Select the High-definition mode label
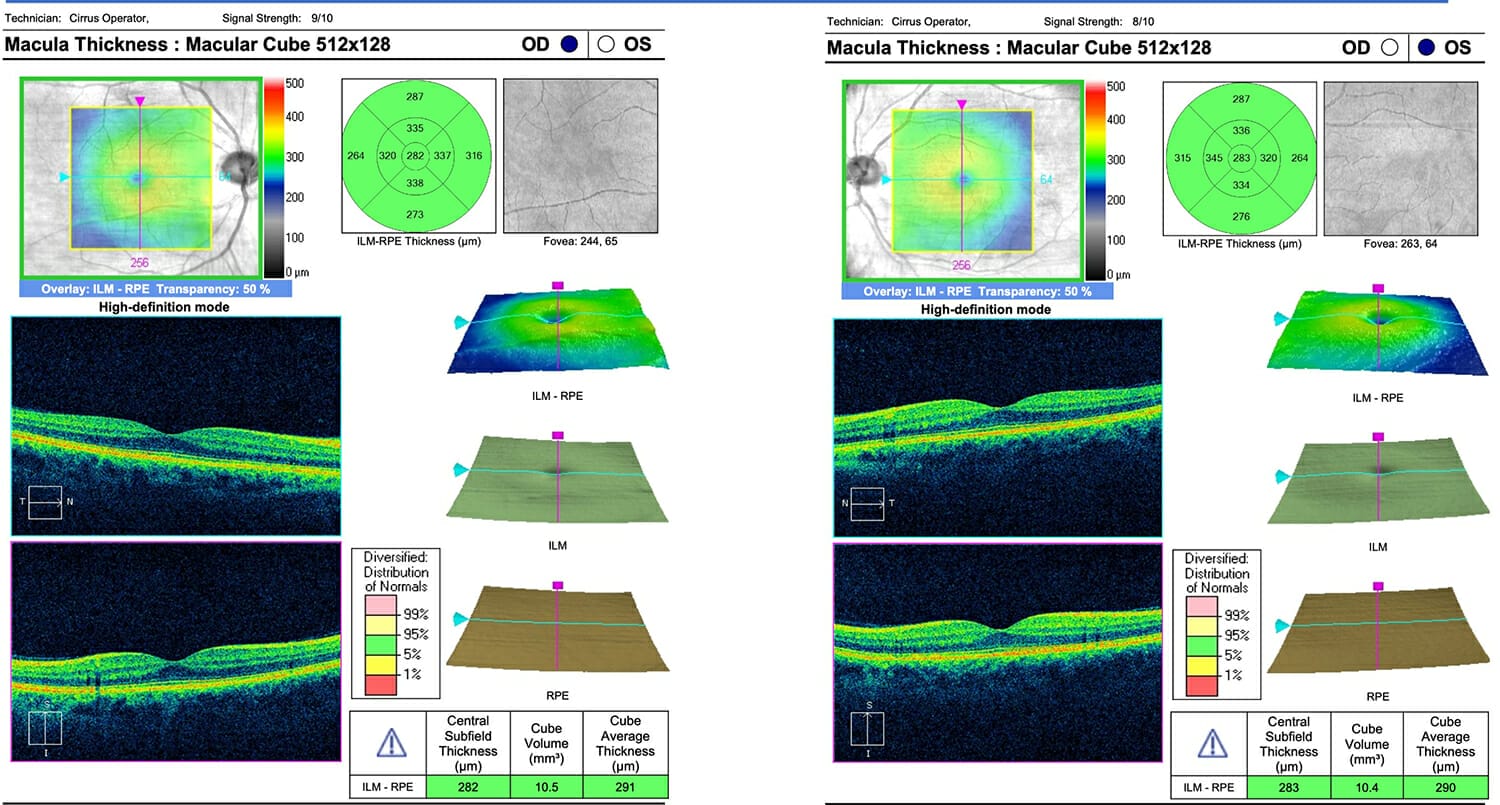The image size is (1500, 805). point(164,309)
